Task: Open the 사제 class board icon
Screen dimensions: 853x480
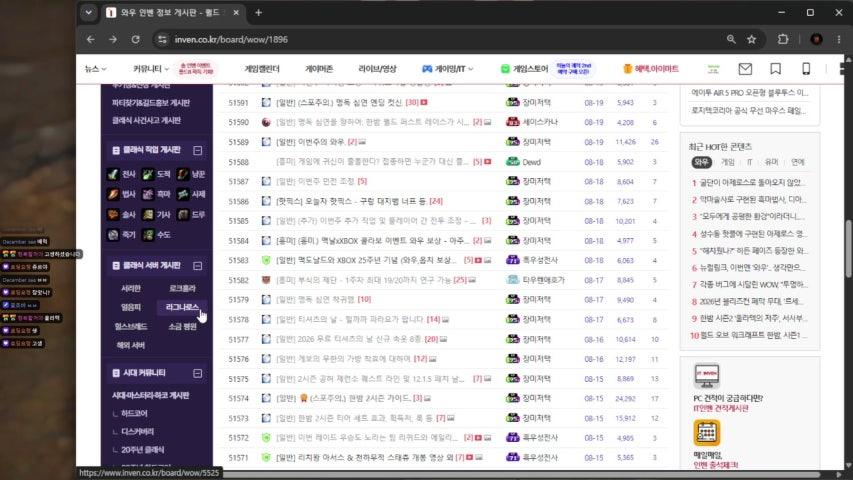Action: coord(183,194)
